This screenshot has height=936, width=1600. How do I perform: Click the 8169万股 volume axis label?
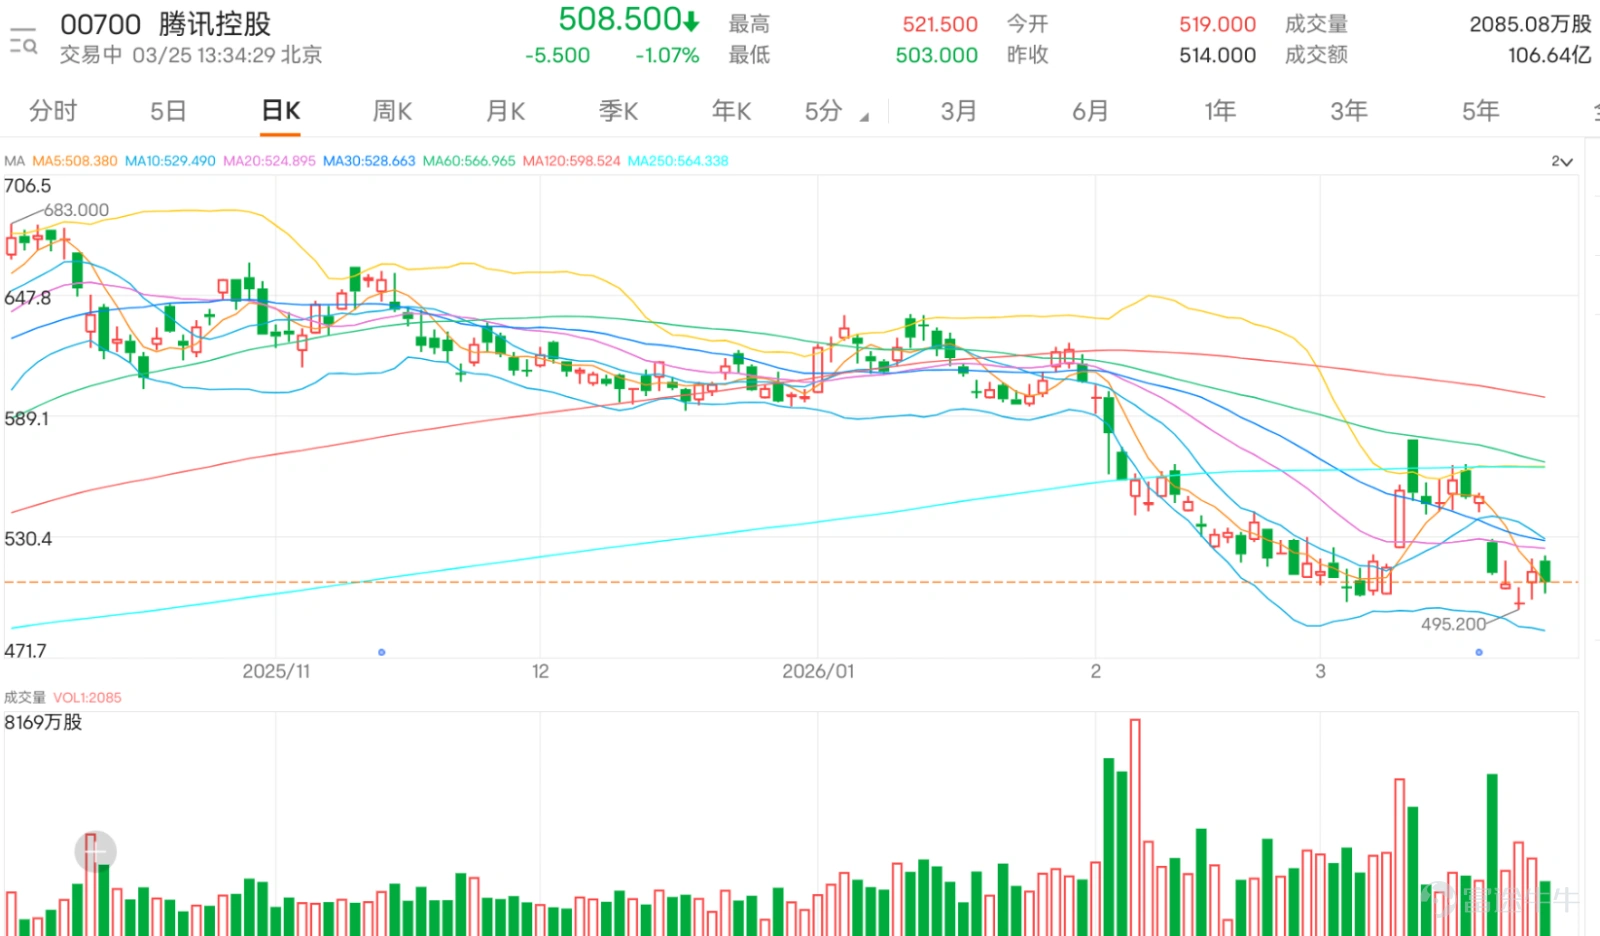43,722
